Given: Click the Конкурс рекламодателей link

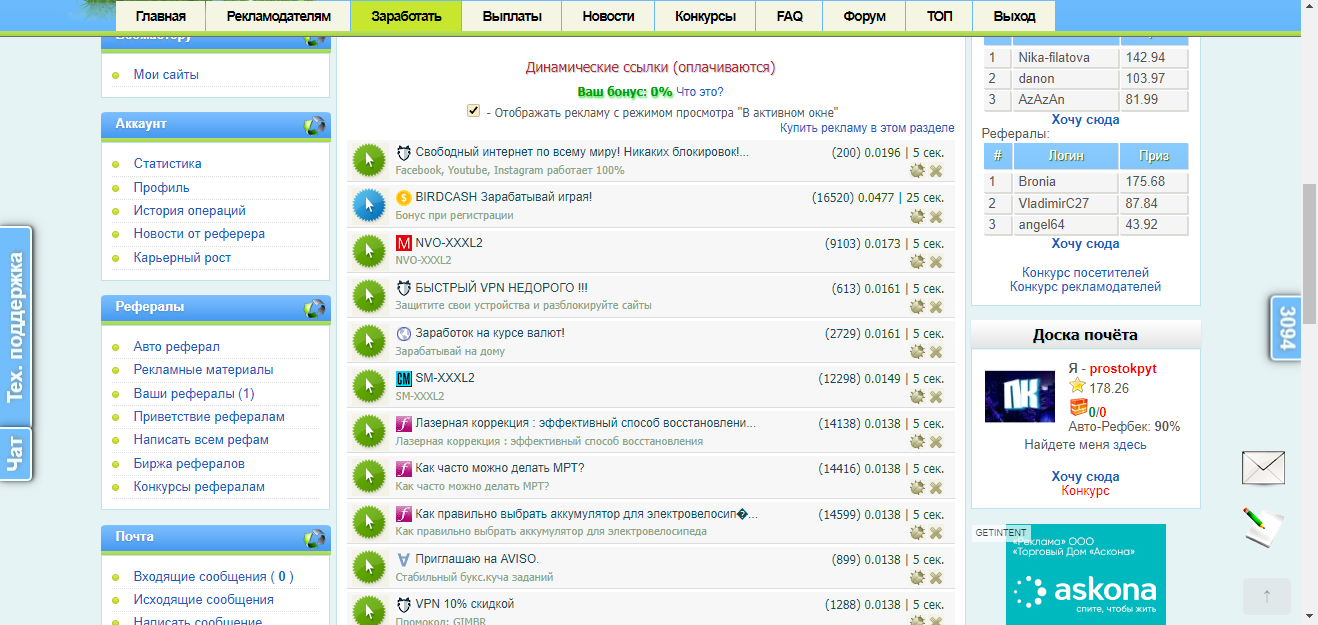Looking at the screenshot, I should click(x=1086, y=287).
